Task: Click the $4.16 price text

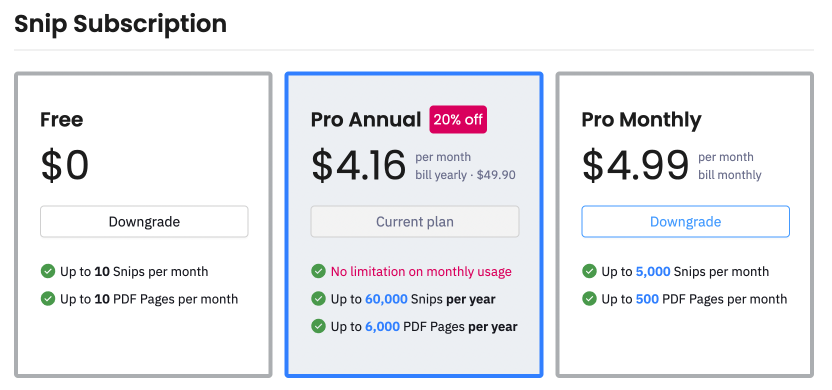Action: point(359,166)
